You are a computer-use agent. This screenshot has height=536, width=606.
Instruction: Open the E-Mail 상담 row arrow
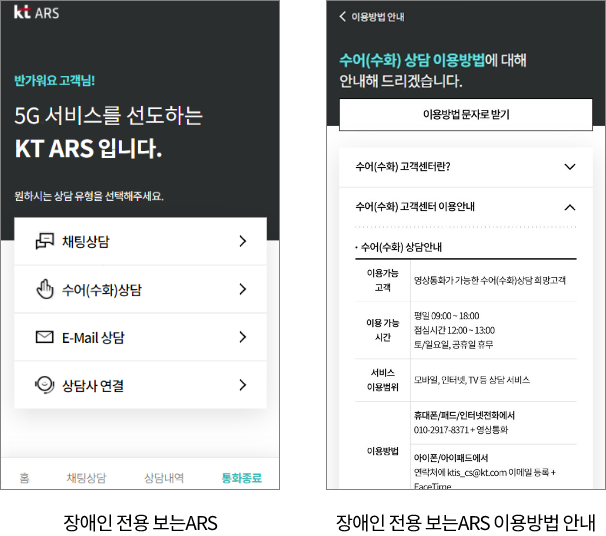242,337
